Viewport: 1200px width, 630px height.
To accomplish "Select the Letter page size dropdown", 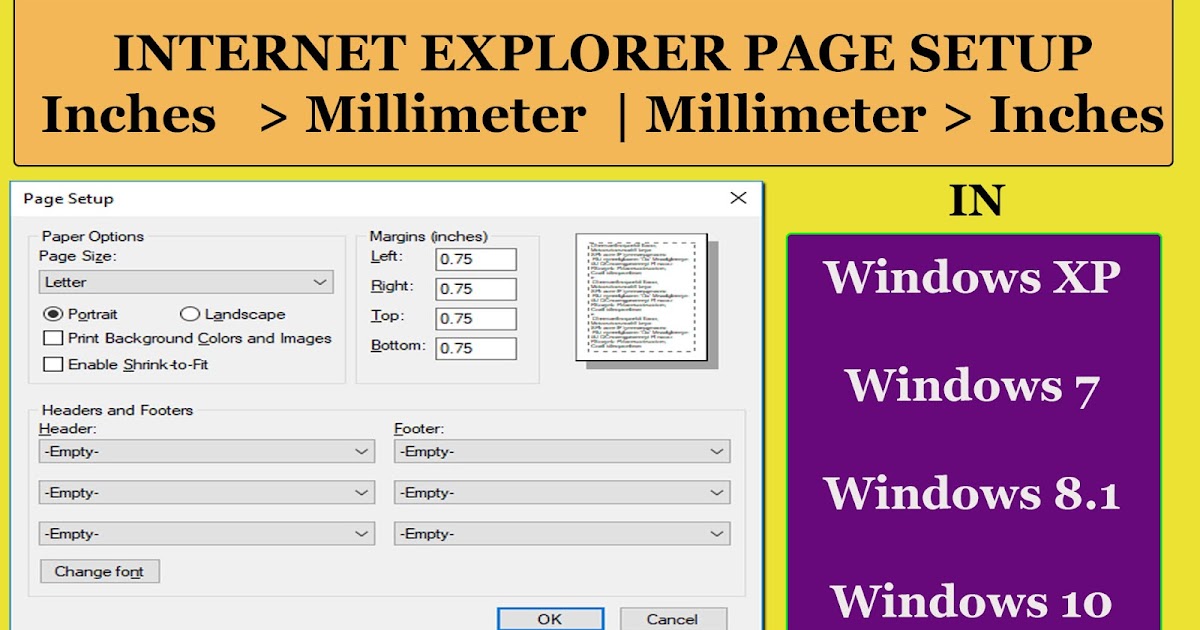I will 186,281.
